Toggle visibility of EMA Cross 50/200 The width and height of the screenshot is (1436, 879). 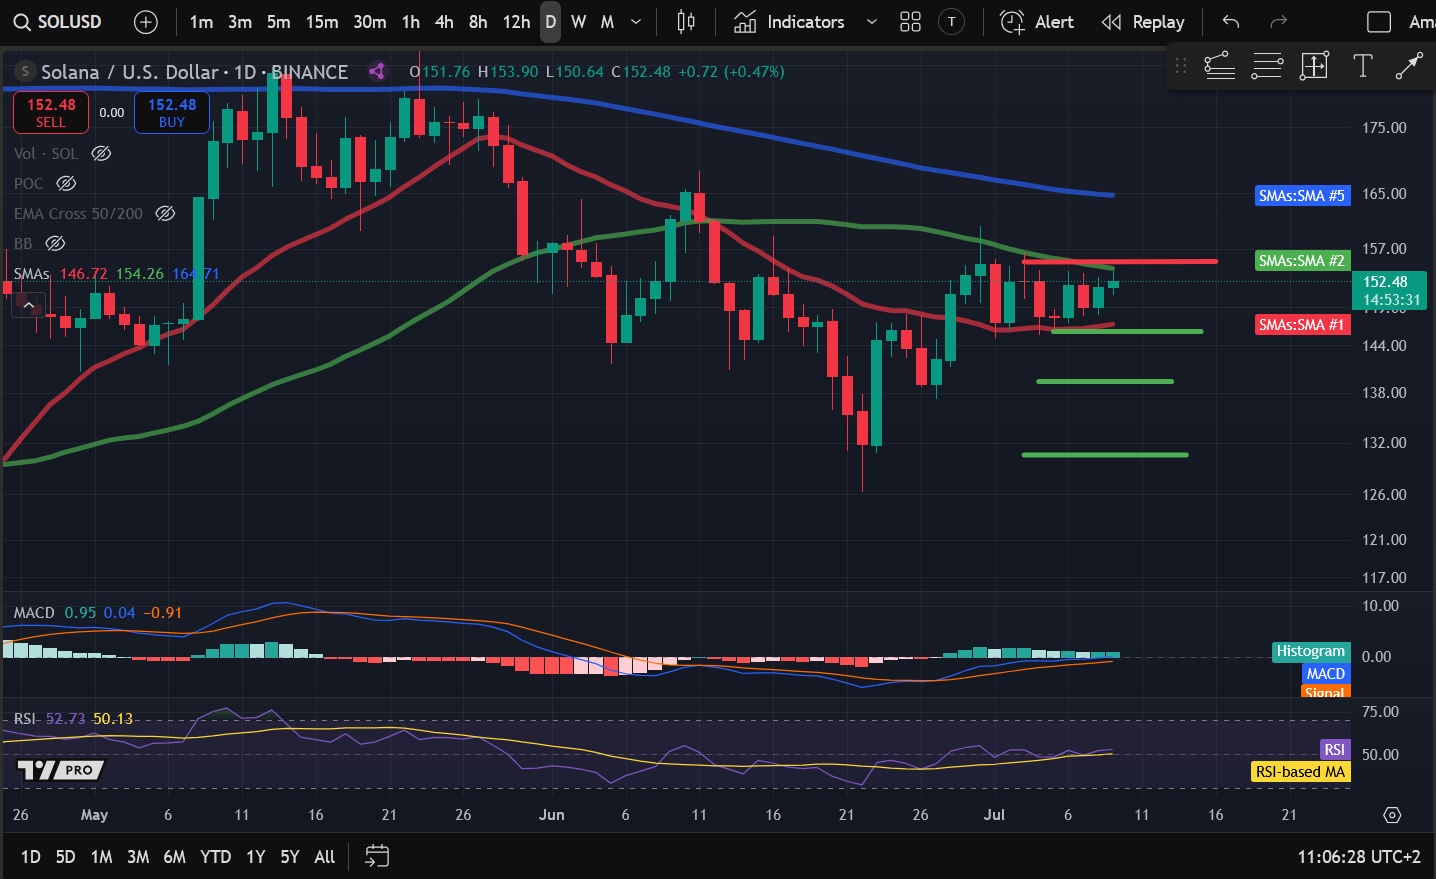[x=166, y=213]
